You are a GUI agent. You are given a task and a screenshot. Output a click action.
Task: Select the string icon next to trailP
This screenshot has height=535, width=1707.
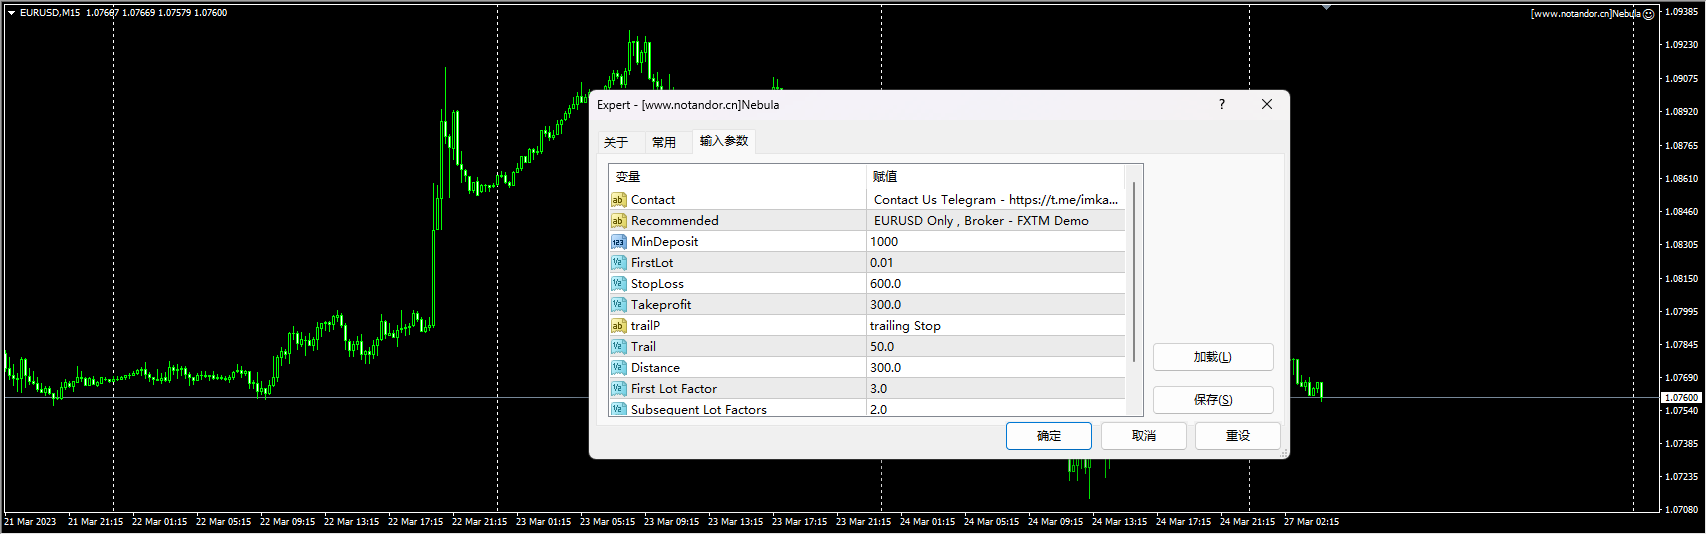618,326
